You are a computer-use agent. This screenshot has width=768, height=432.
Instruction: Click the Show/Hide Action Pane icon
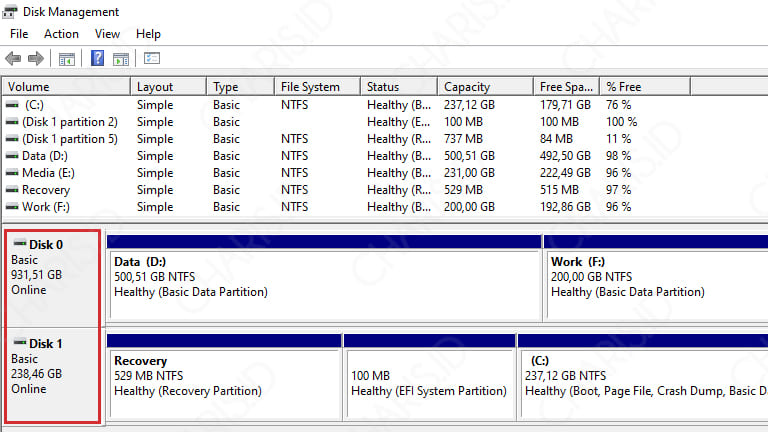pyautogui.click(x=120, y=59)
